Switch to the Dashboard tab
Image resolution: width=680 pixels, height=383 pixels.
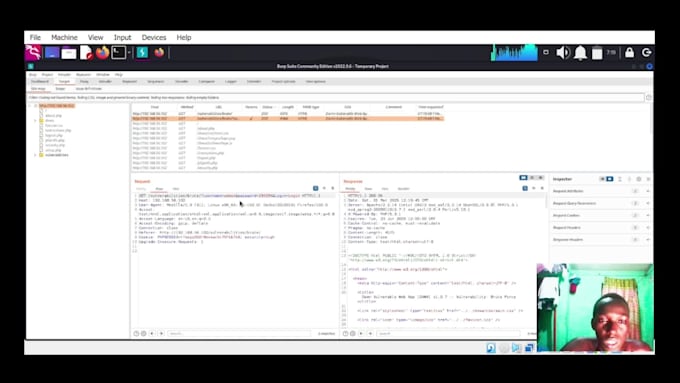pyautogui.click(x=40, y=82)
